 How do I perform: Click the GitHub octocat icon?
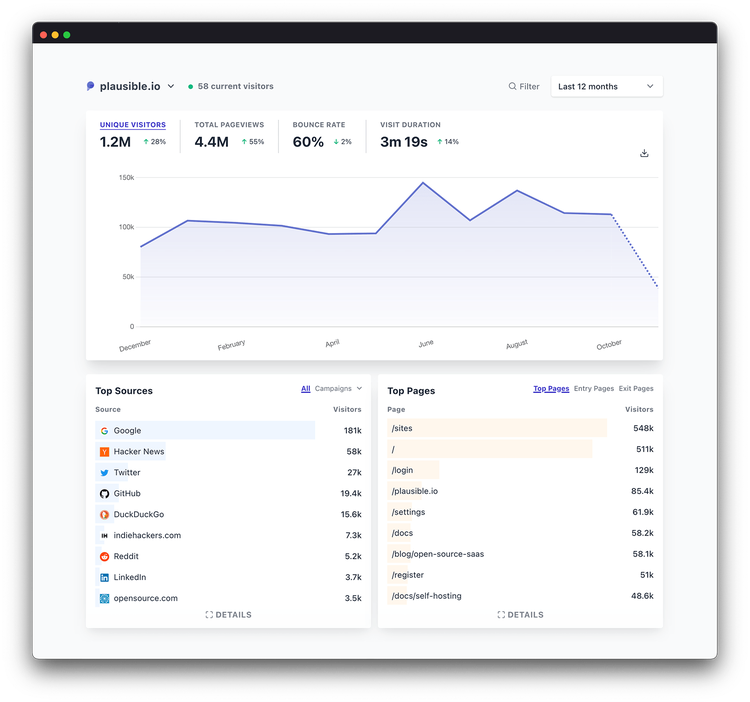click(104, 494)
